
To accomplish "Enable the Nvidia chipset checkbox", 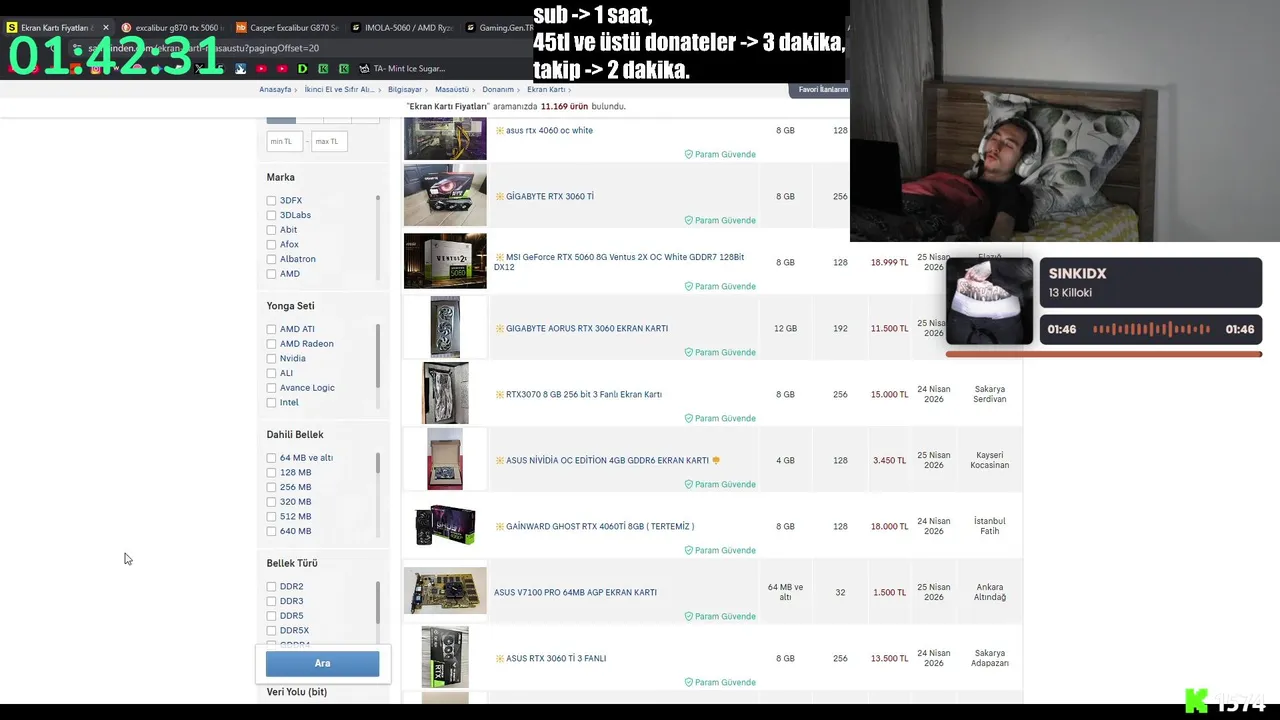I will (x=271, y=358).
